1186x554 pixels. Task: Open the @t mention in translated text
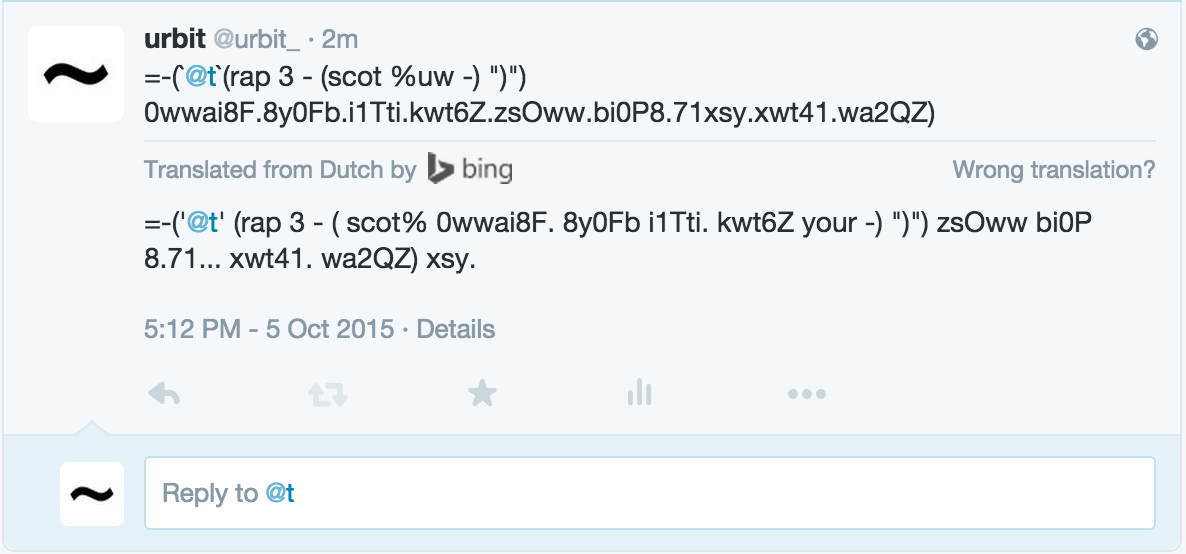[201, 223]
